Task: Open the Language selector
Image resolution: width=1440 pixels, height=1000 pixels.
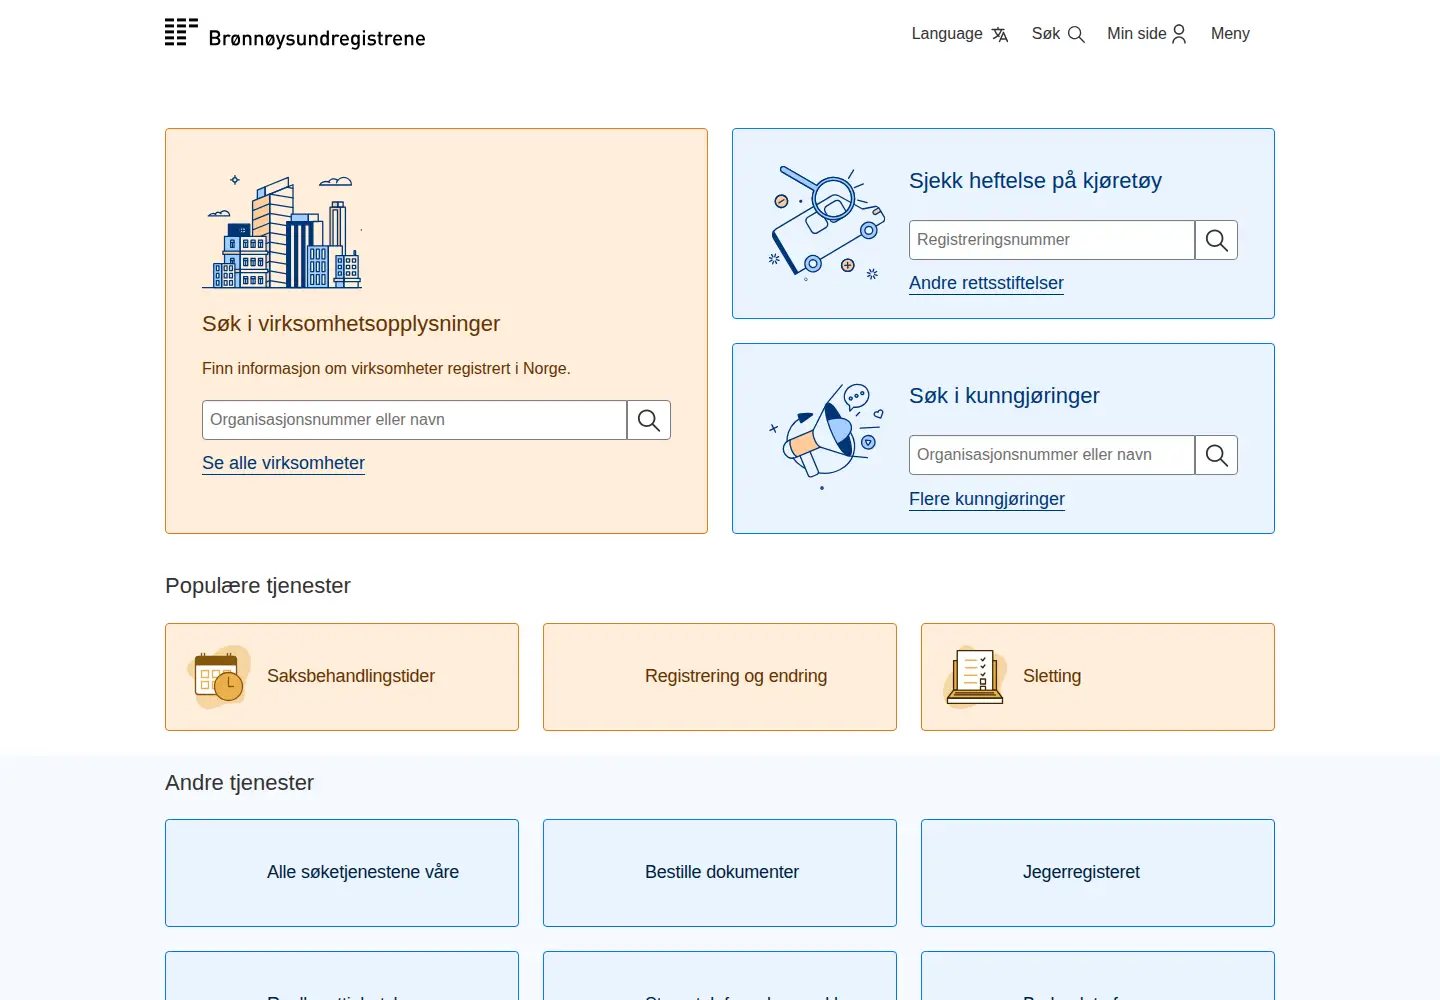Action: point(960,34)
